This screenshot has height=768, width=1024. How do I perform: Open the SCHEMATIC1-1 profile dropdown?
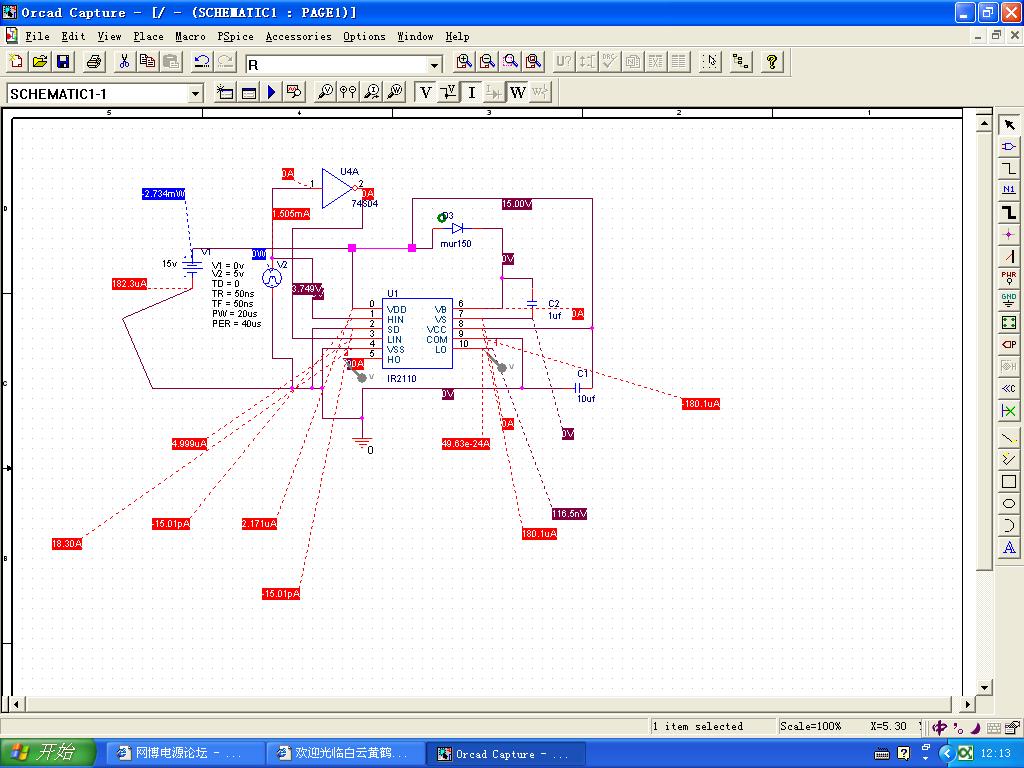[195, 94]
